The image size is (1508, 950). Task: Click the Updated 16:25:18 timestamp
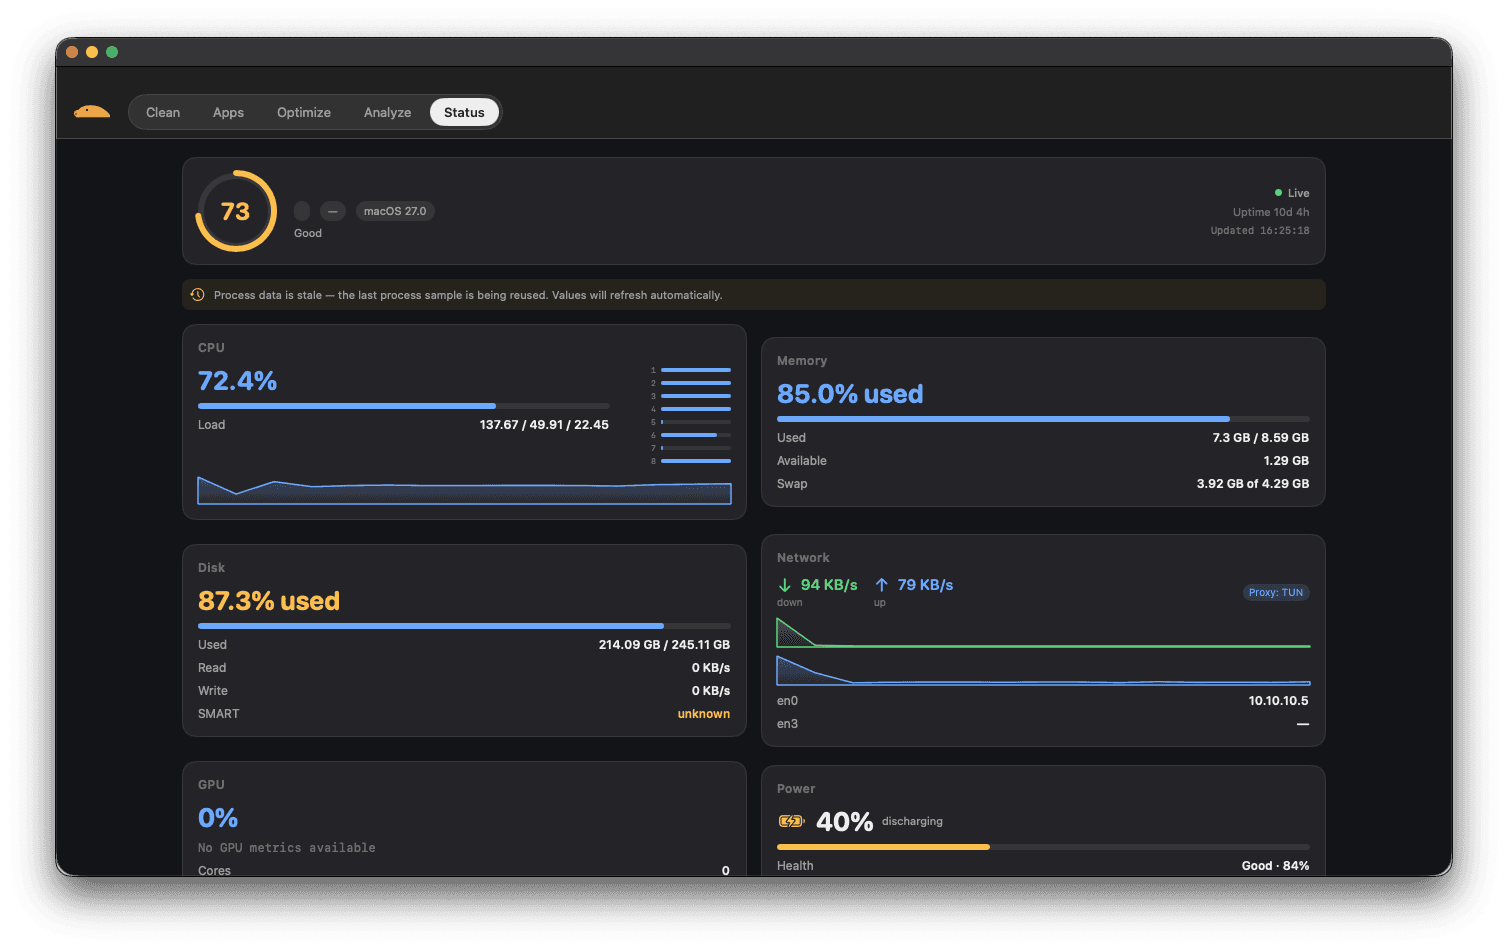click(x=1260, y=231)
